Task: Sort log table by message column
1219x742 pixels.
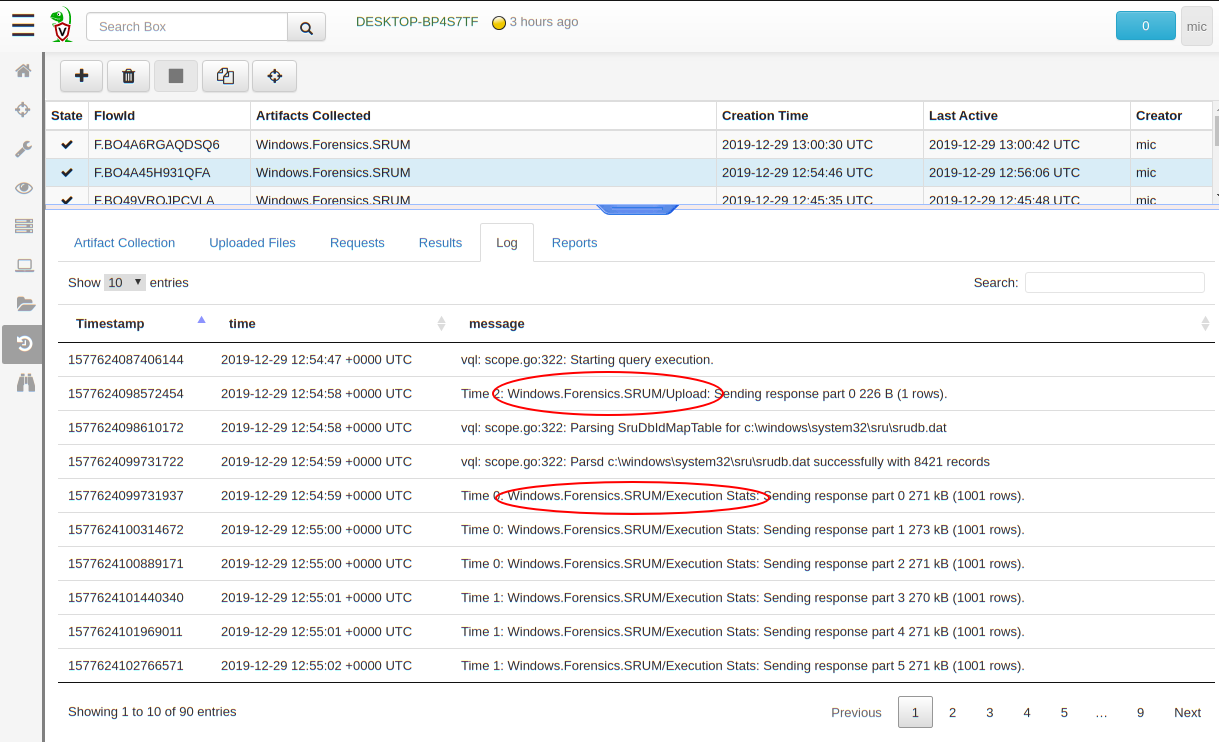Action: pyautogui.click(x=497, y=323)
